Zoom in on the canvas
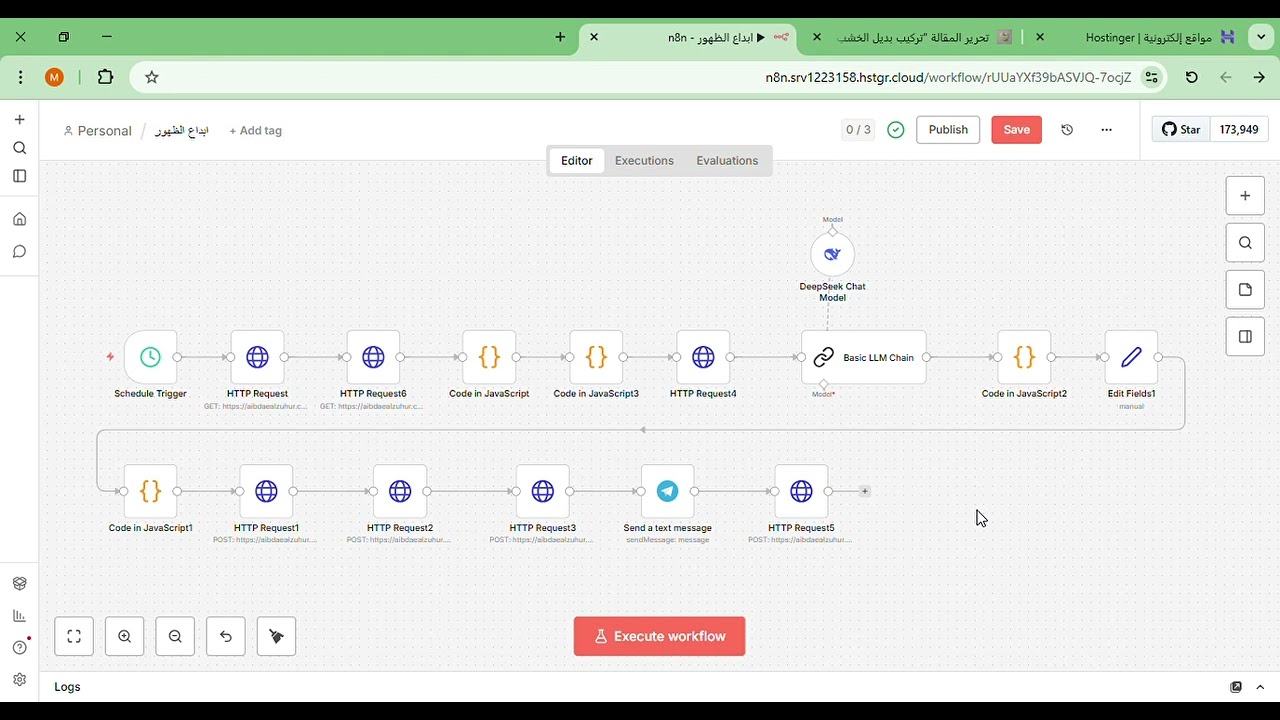The height and width of the screenshot is (720, 1280). pos(125,636)
